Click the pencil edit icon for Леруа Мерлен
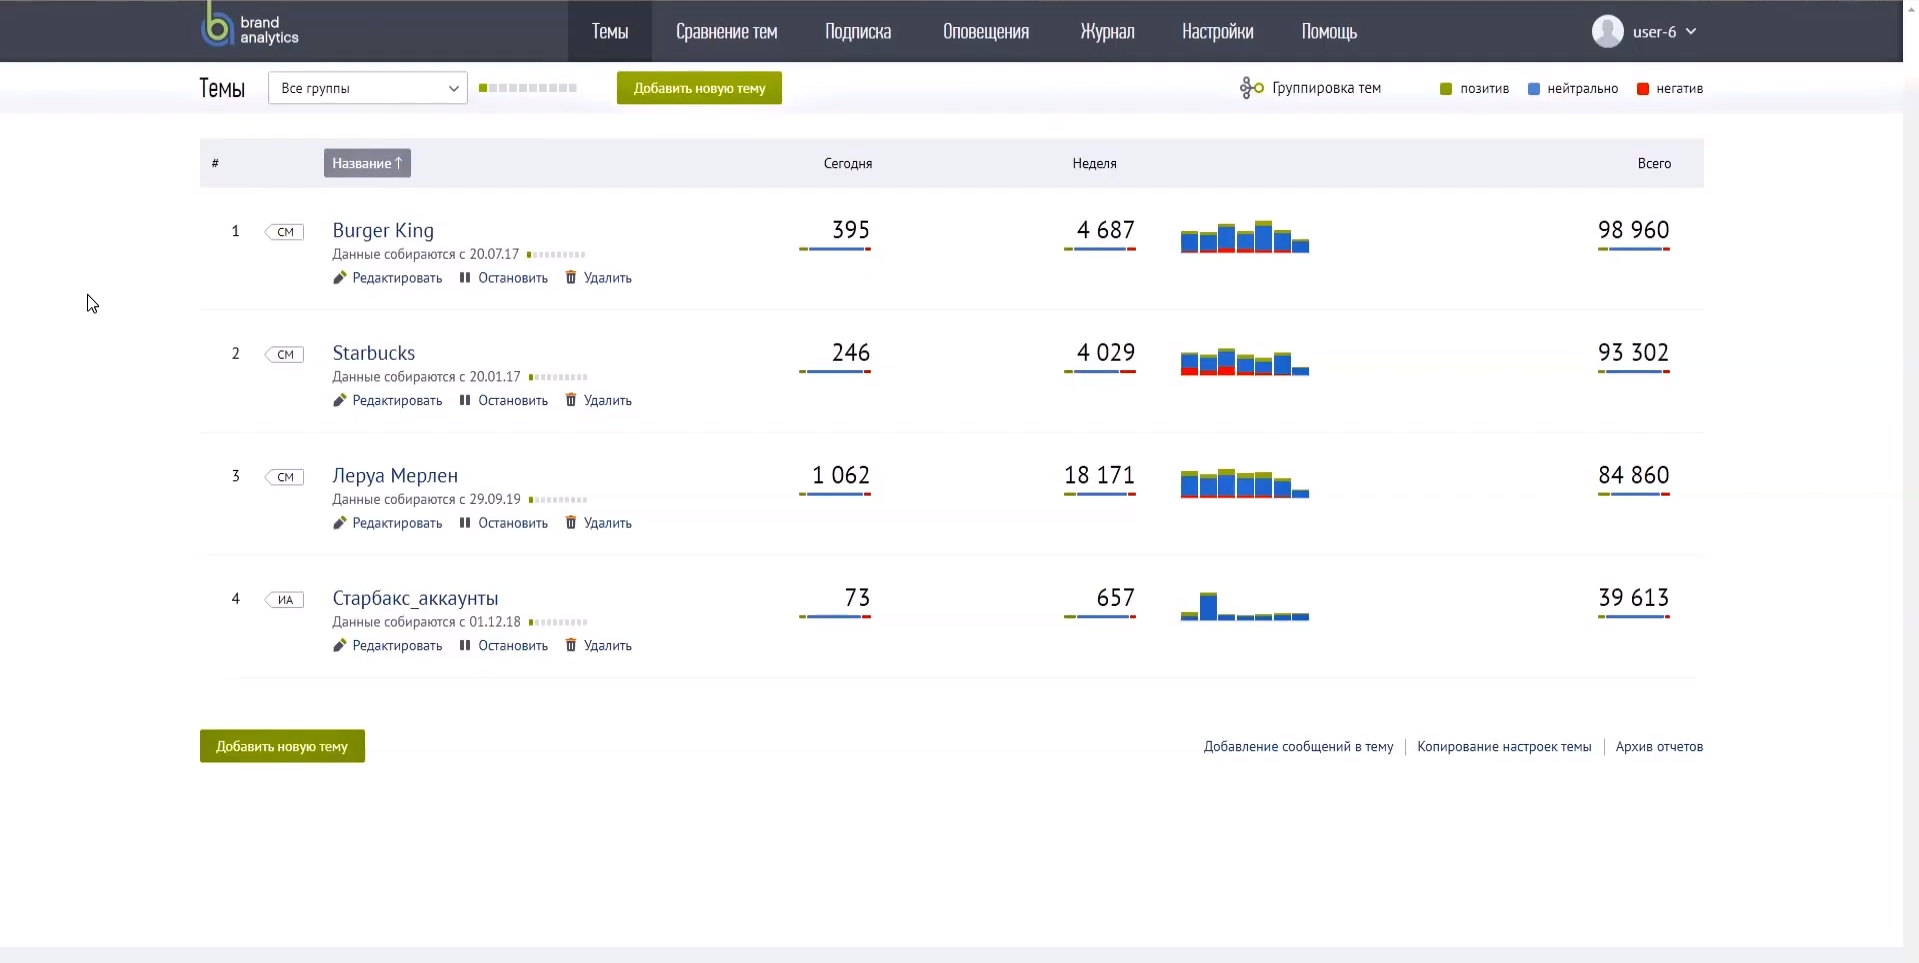 pos(340,522)
